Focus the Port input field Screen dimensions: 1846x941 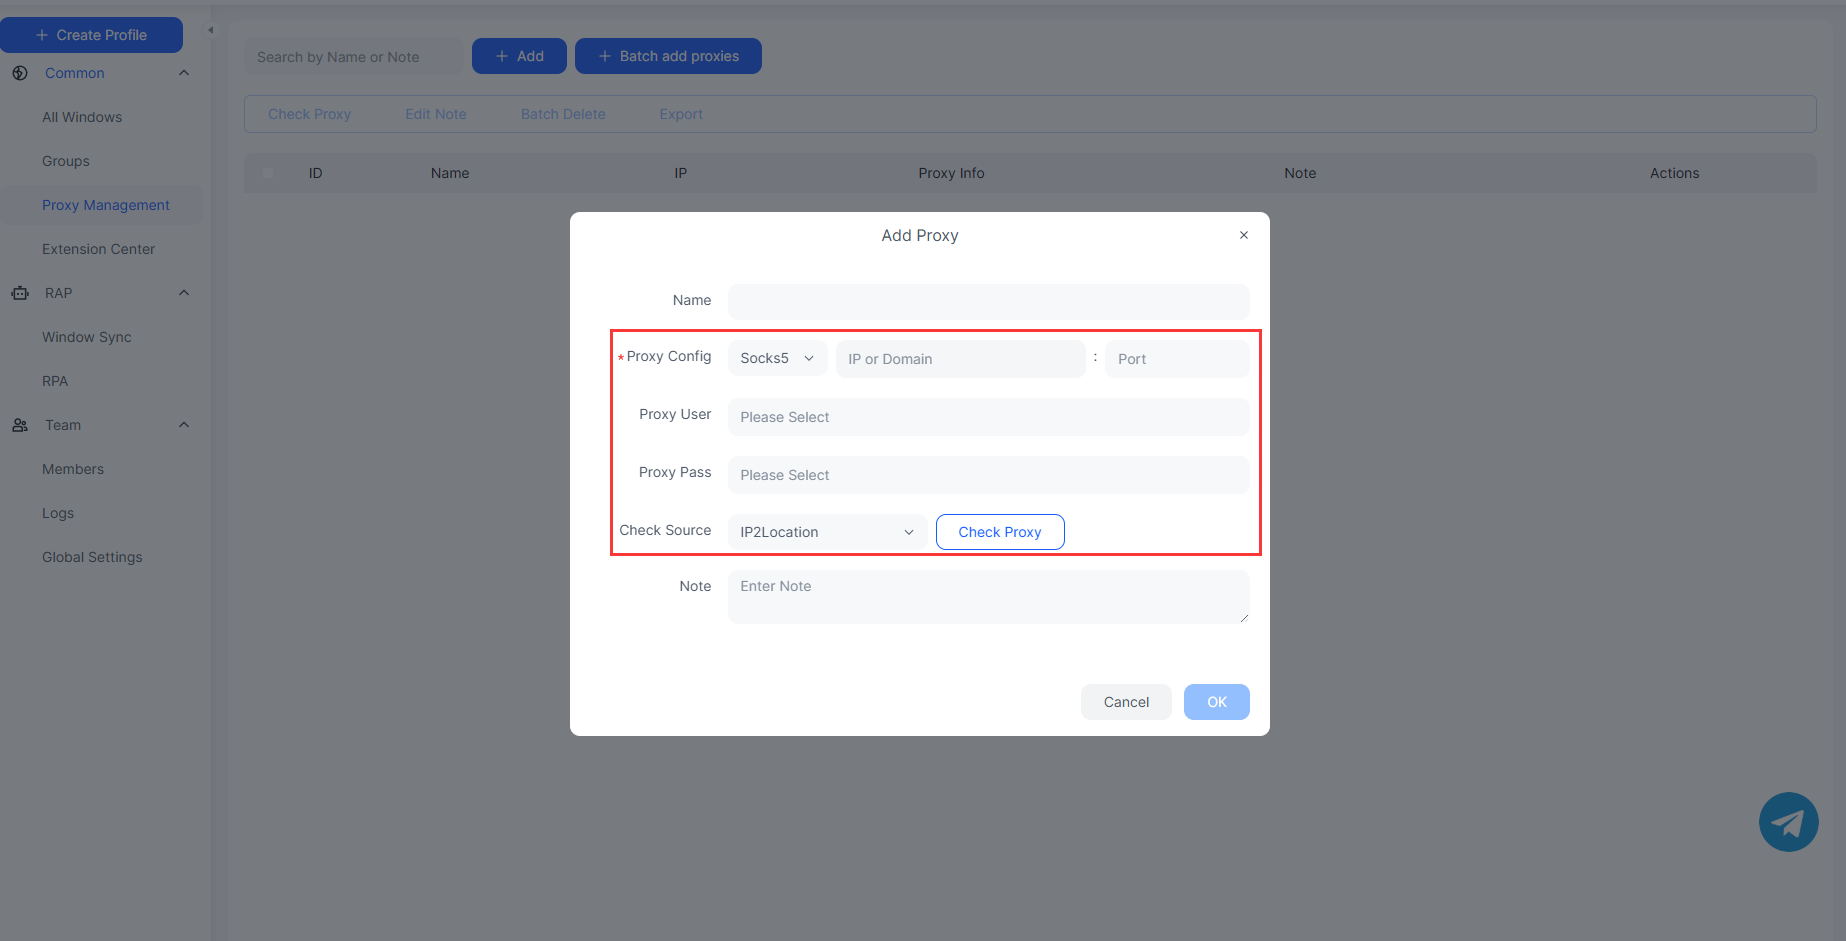[1176, 359]
